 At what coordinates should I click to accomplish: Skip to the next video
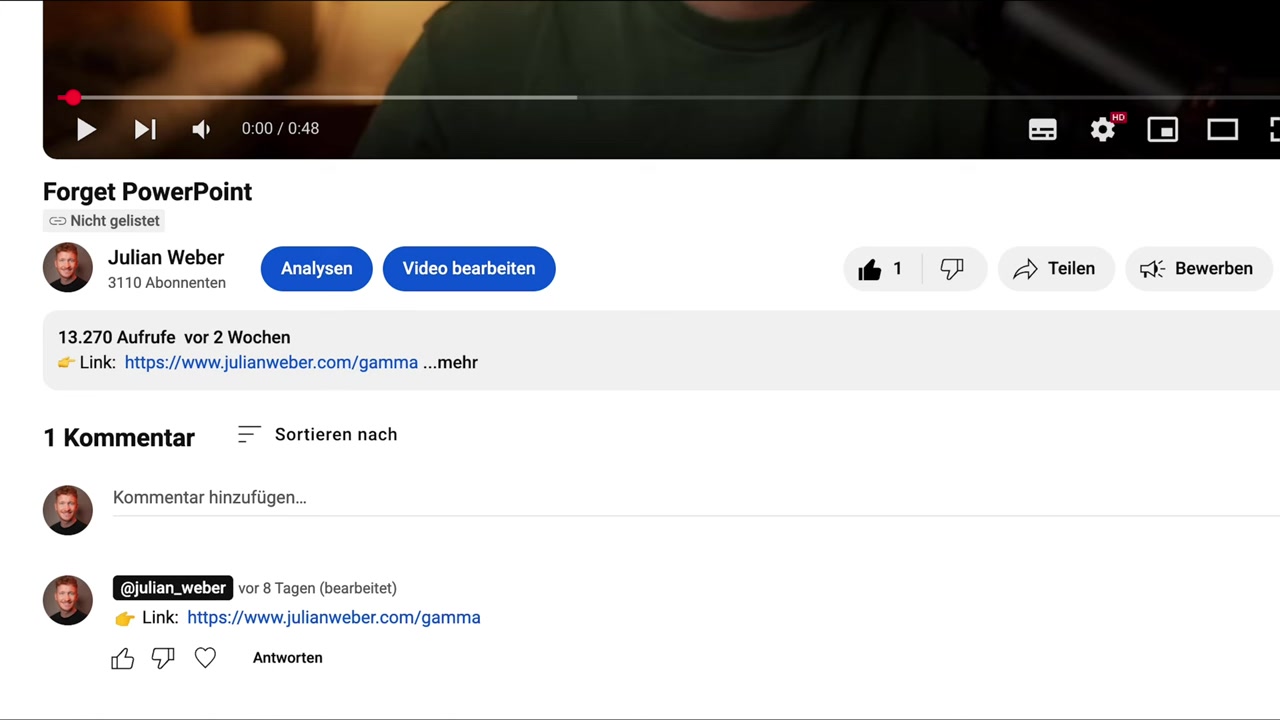[x=145, y=129]
